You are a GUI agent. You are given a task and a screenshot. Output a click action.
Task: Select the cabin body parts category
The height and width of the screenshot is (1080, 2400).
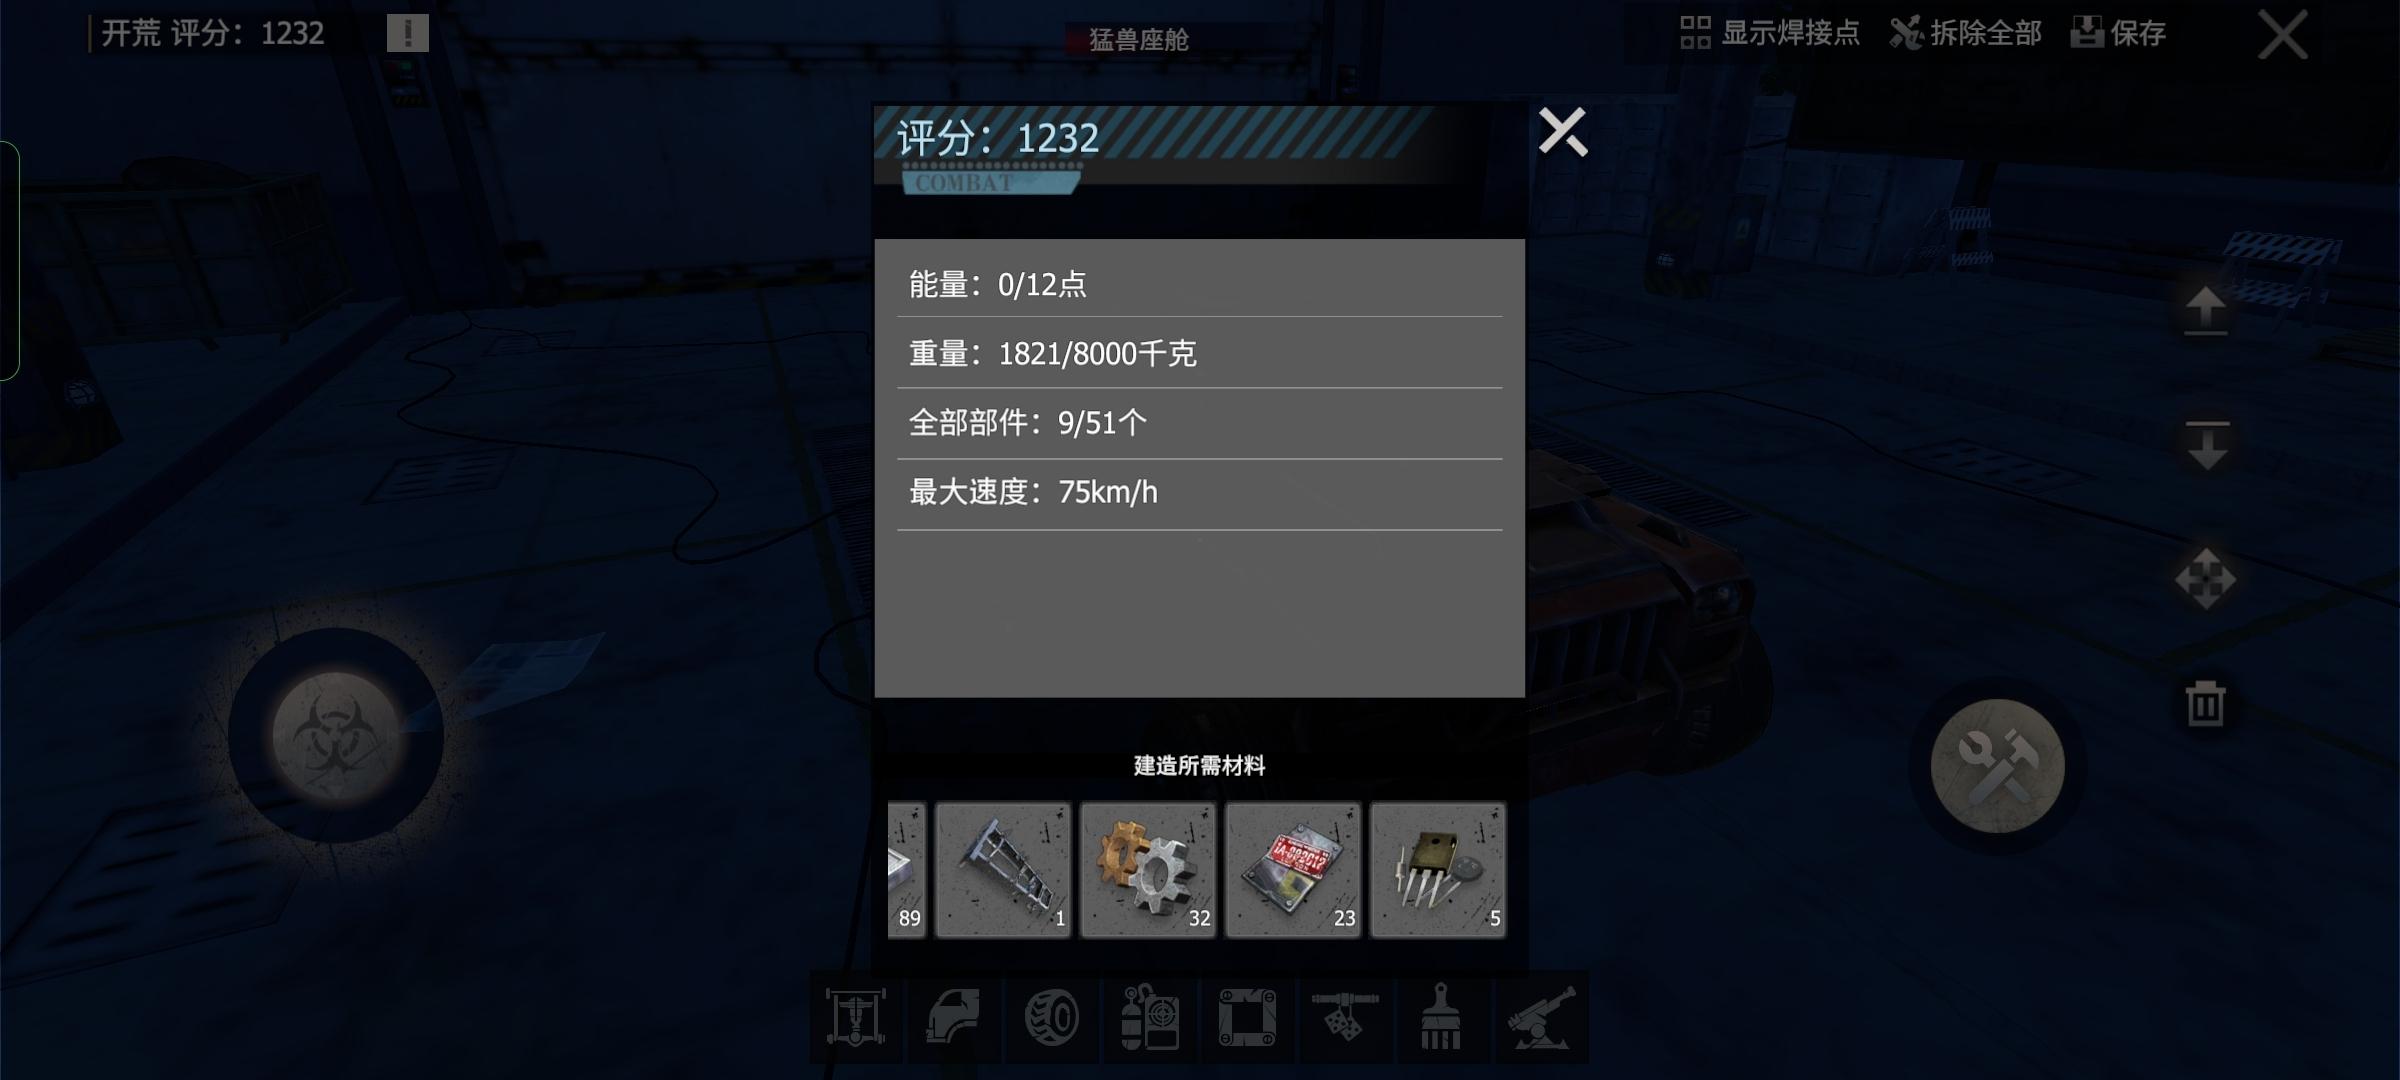click(953, 1018)
